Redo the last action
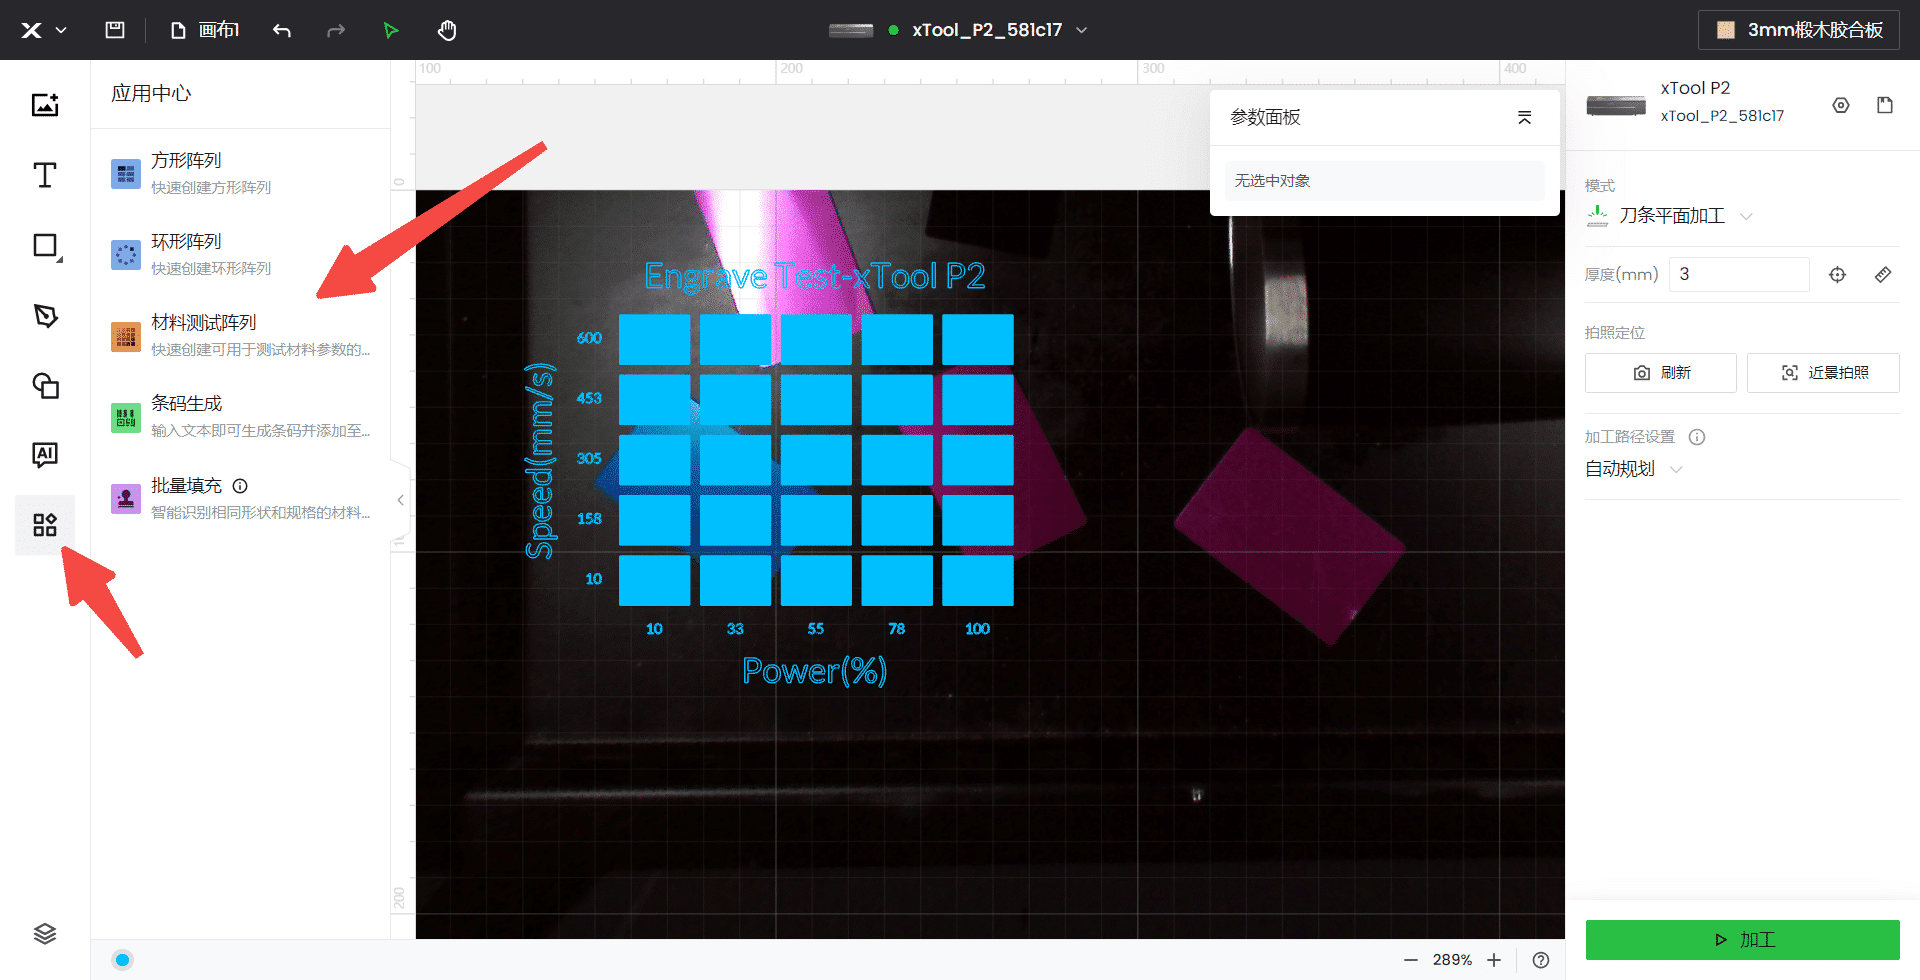 [x=336, y=30]
